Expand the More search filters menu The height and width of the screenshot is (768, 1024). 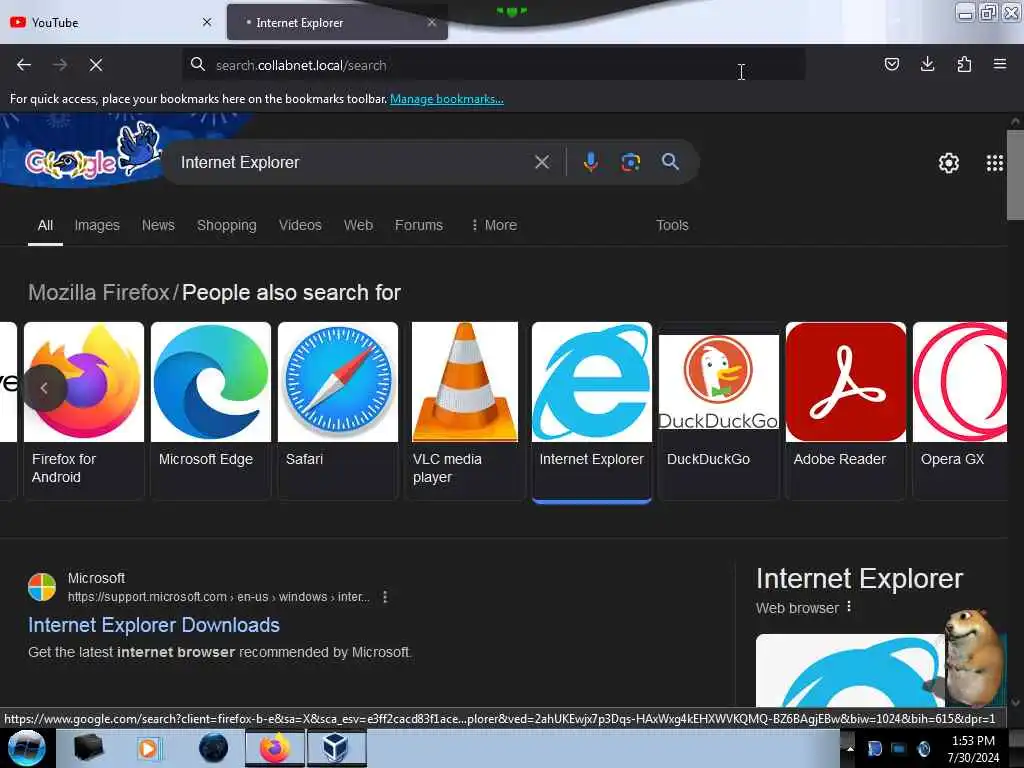coord(494,225)
